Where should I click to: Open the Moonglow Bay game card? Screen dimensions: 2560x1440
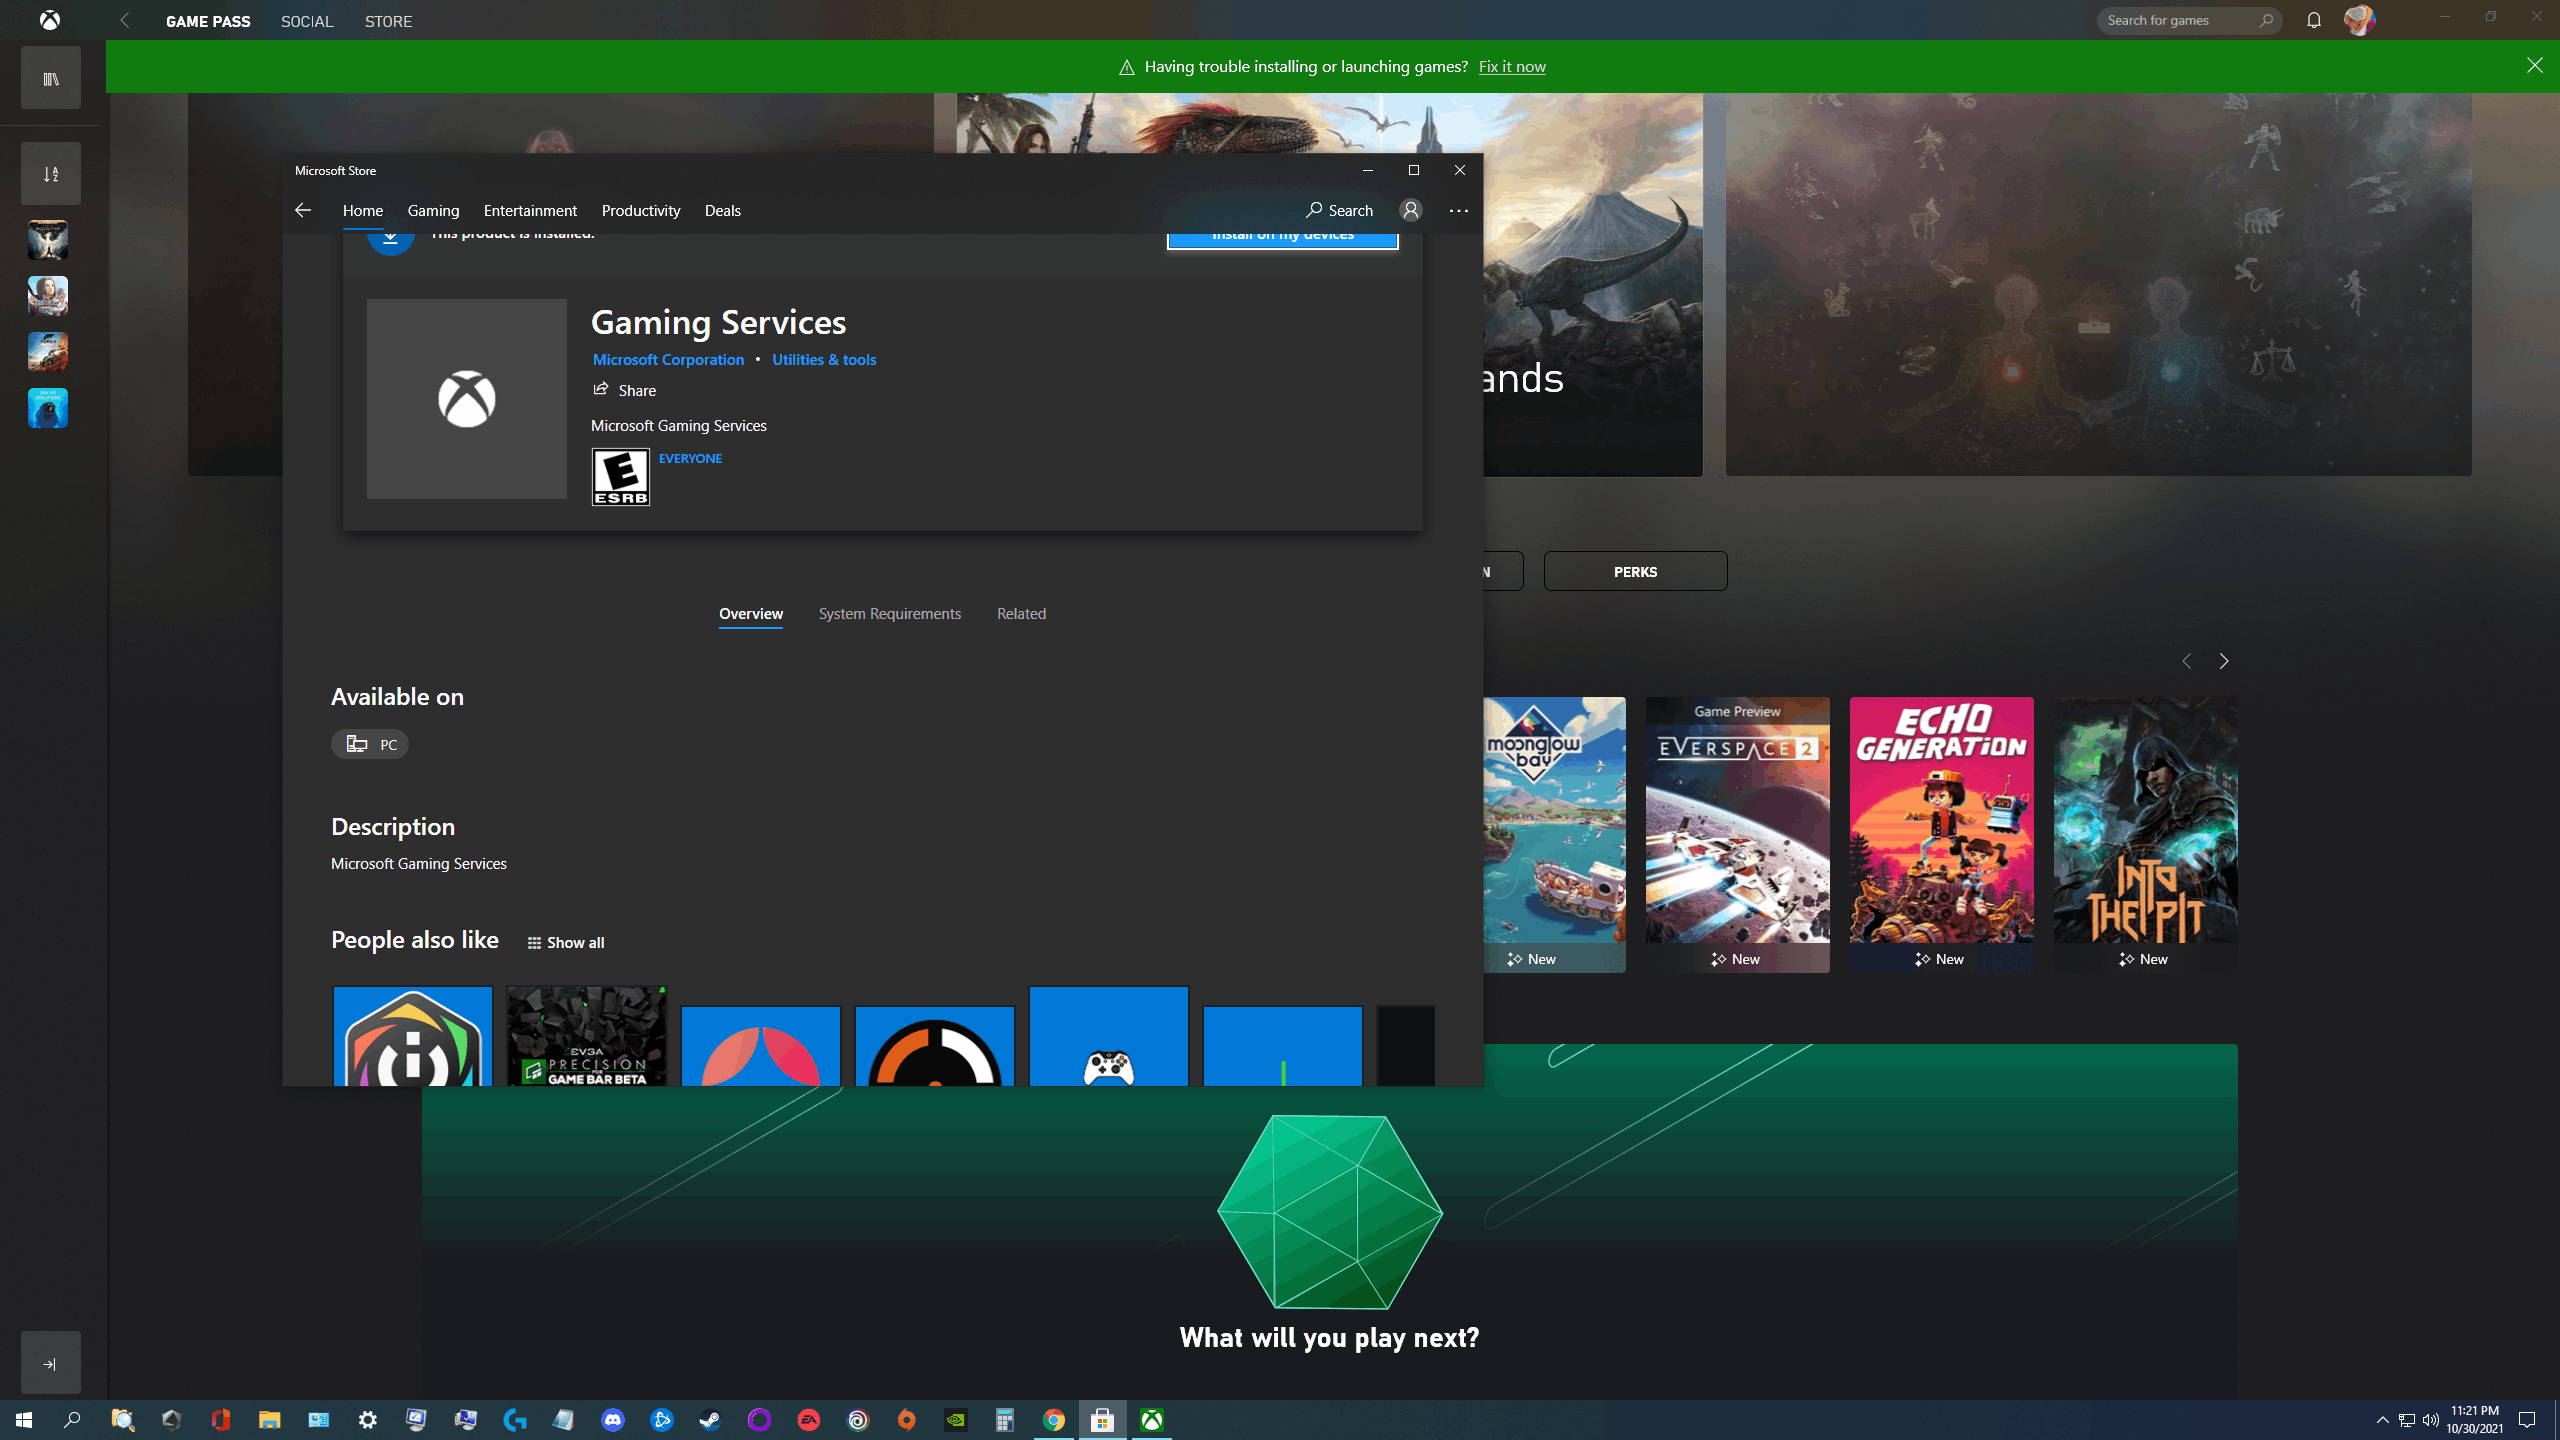(1555, 834)
